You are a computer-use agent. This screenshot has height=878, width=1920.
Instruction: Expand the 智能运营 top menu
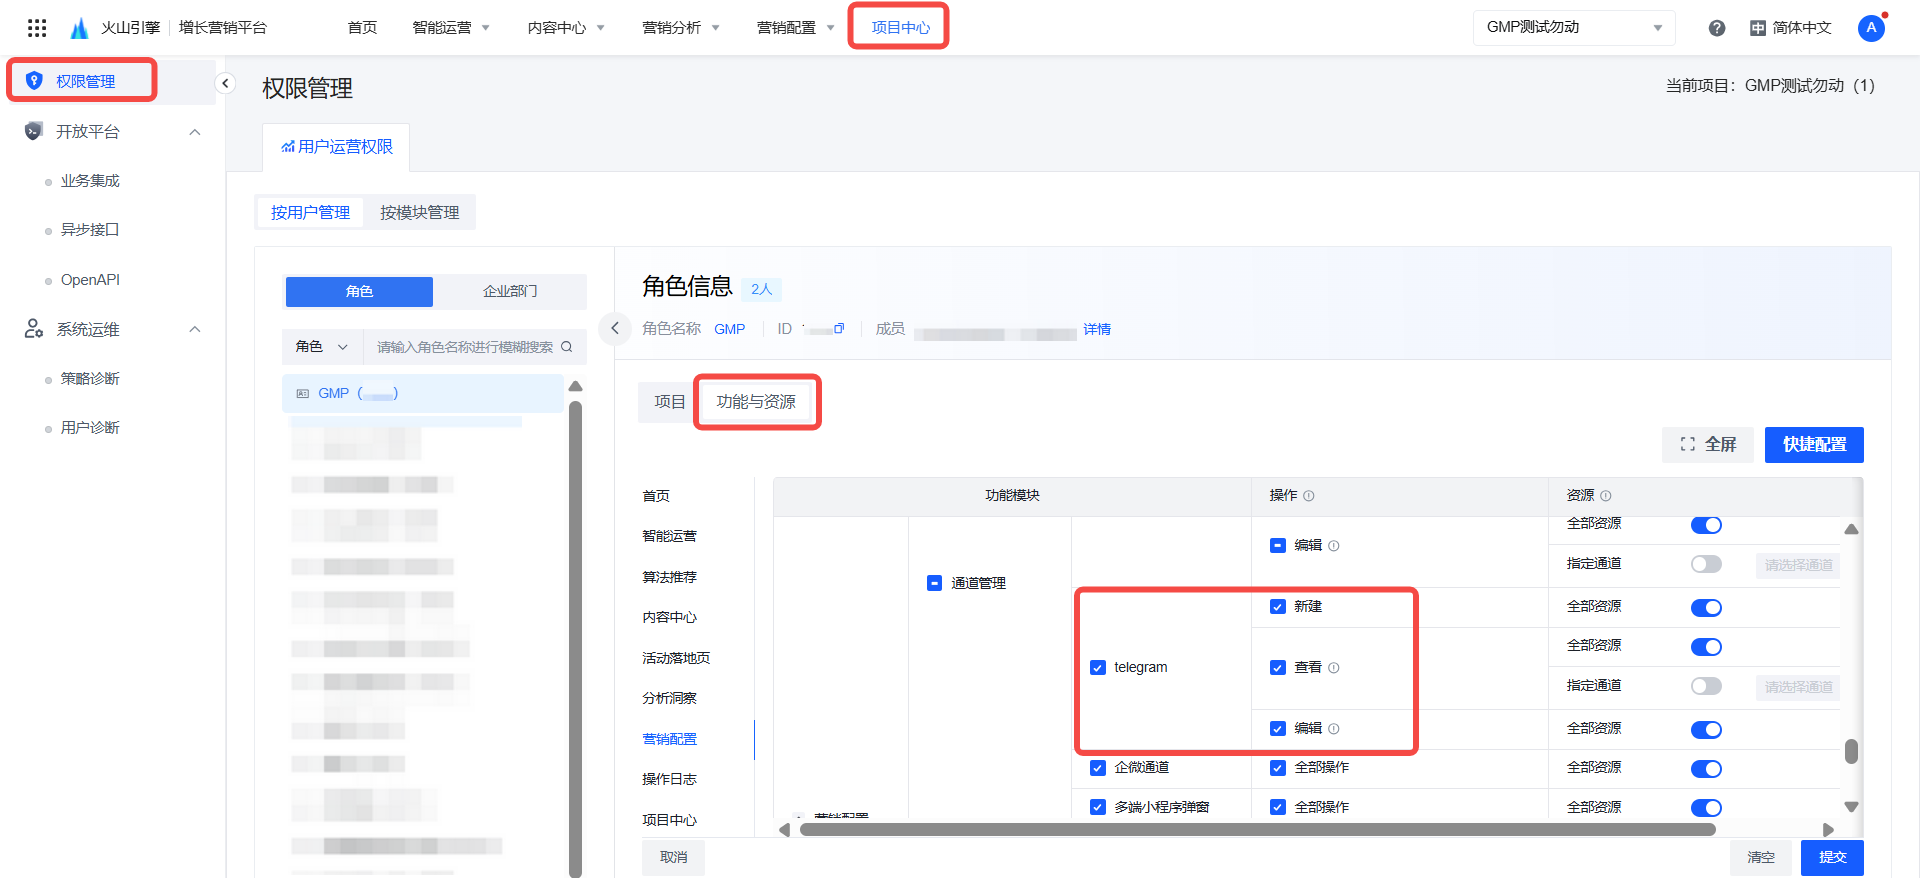(x=451, y=28)
